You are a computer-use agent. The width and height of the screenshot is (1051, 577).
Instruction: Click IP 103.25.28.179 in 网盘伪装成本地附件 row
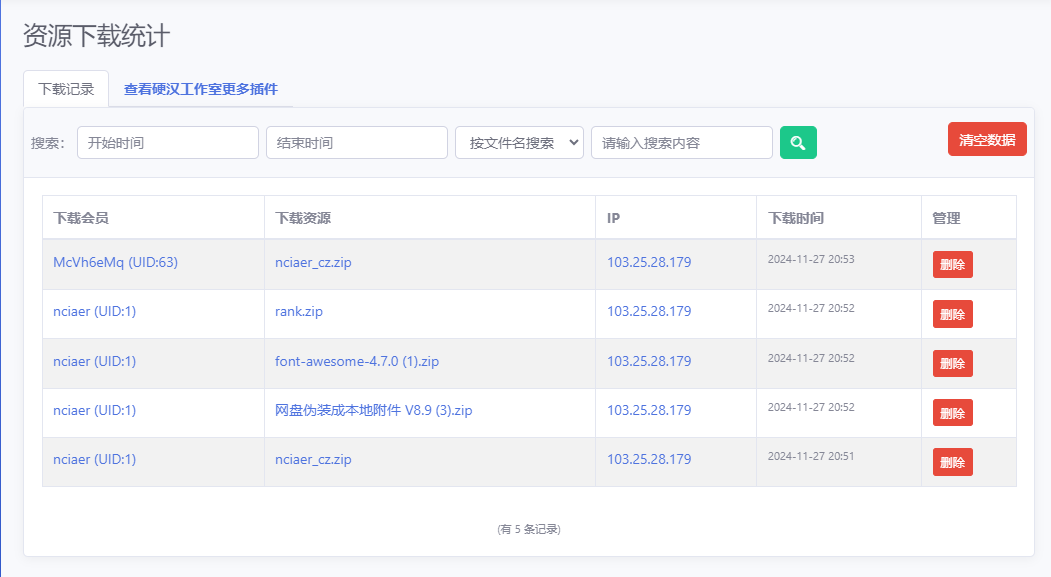[649, 410]
